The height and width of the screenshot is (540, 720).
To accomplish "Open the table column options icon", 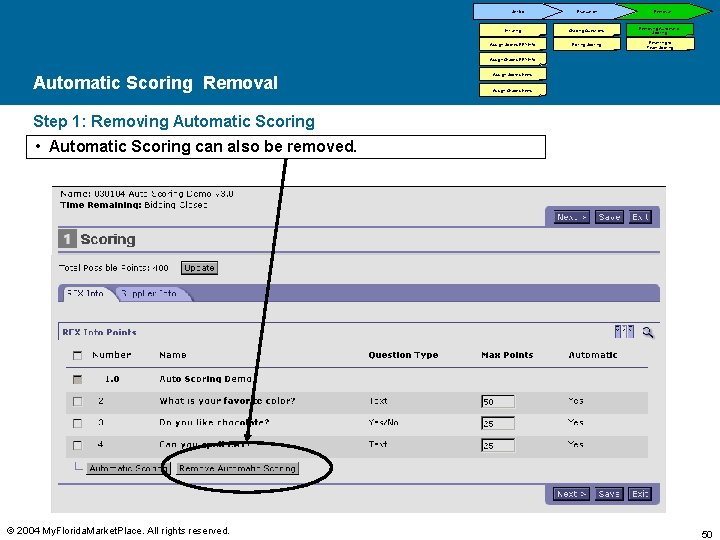I will pos(624,332).
